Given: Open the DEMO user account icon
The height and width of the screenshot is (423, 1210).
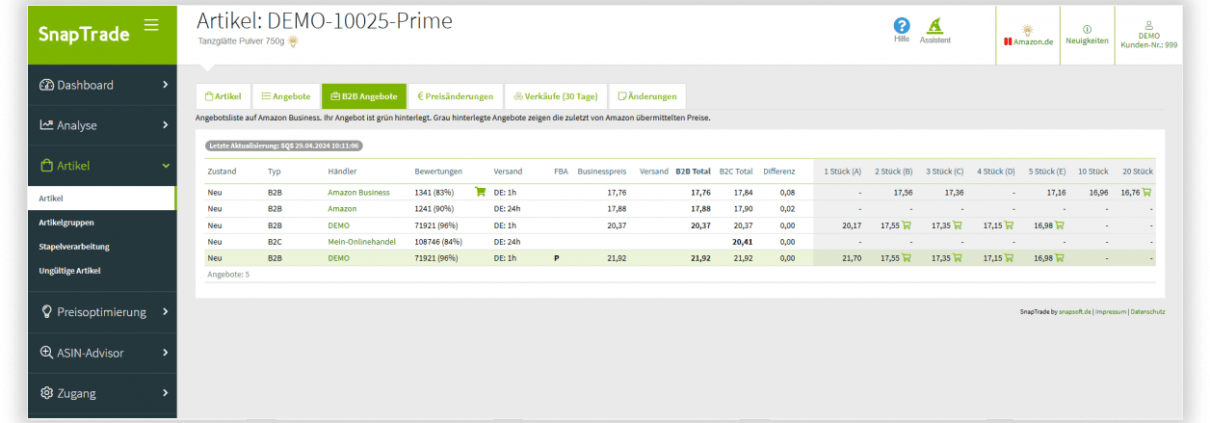Looking at the screenshot, I should click(x=1149, y=25).
